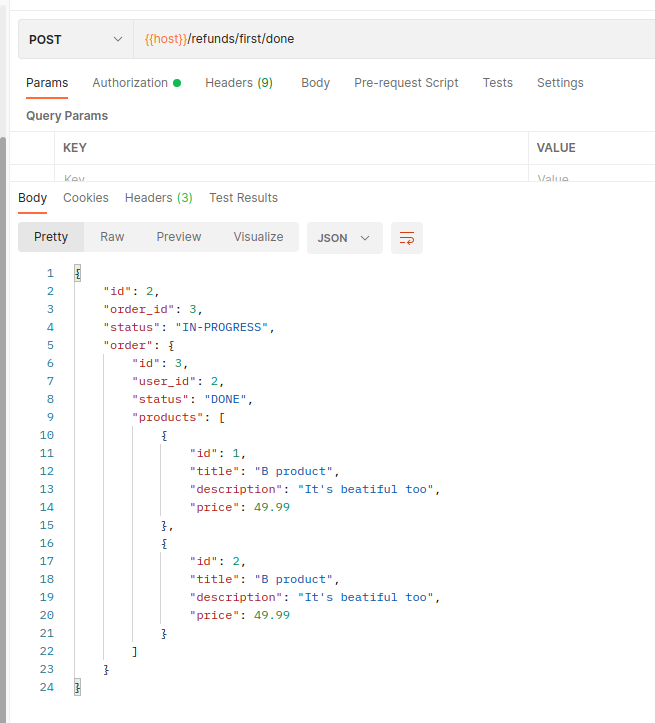
Task: Show the Test Results tab
Action: coord(243,198)
